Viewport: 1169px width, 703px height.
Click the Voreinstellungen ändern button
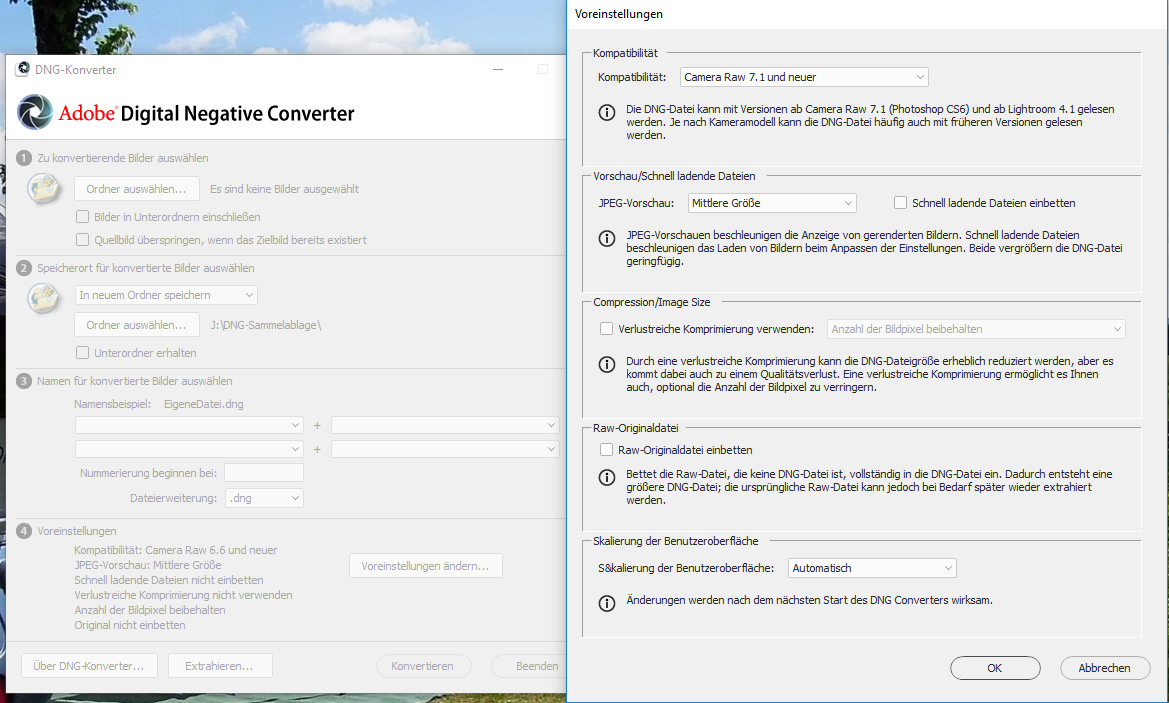[425, 566]
